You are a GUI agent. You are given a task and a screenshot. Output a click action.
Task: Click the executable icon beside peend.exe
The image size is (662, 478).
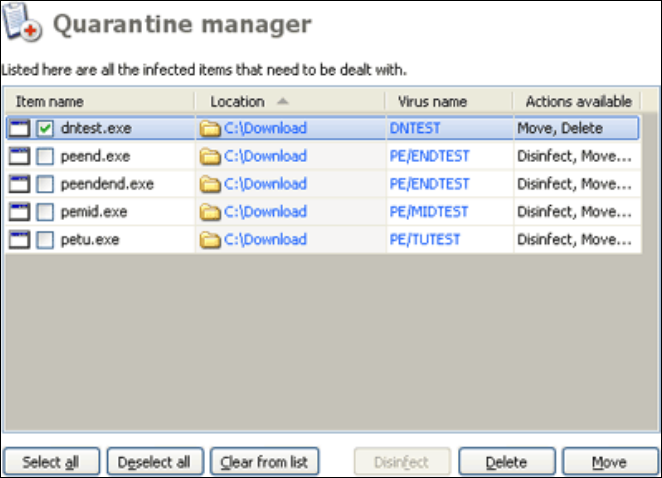tap(20, 156)
